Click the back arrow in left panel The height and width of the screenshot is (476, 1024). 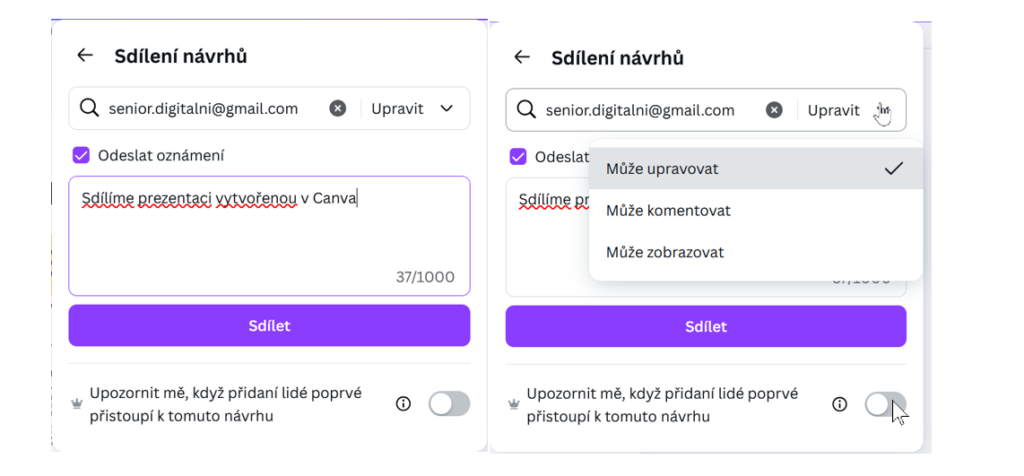(85, 56)
